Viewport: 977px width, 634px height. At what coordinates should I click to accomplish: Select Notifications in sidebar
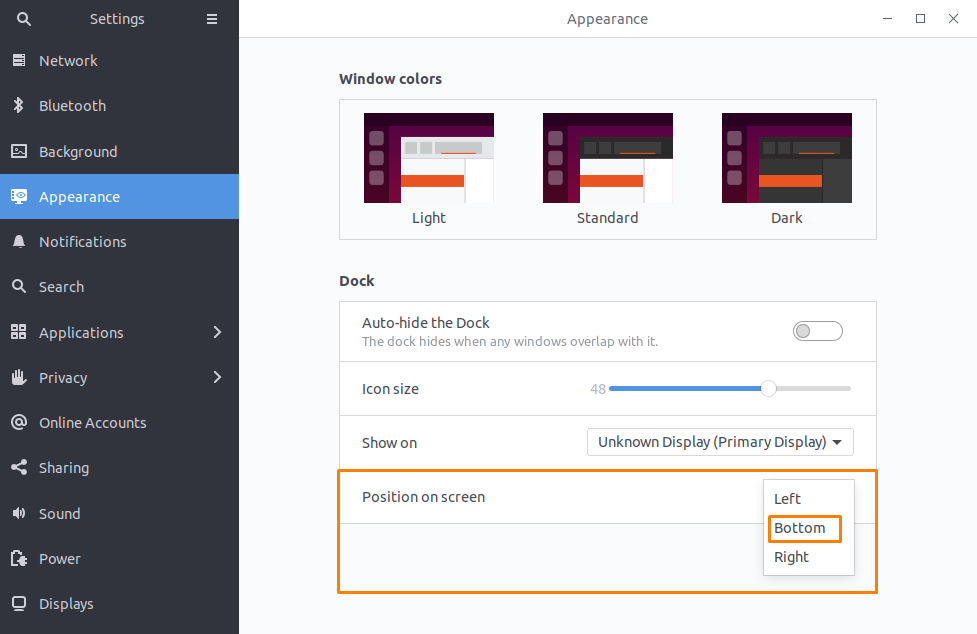(119, 242)
